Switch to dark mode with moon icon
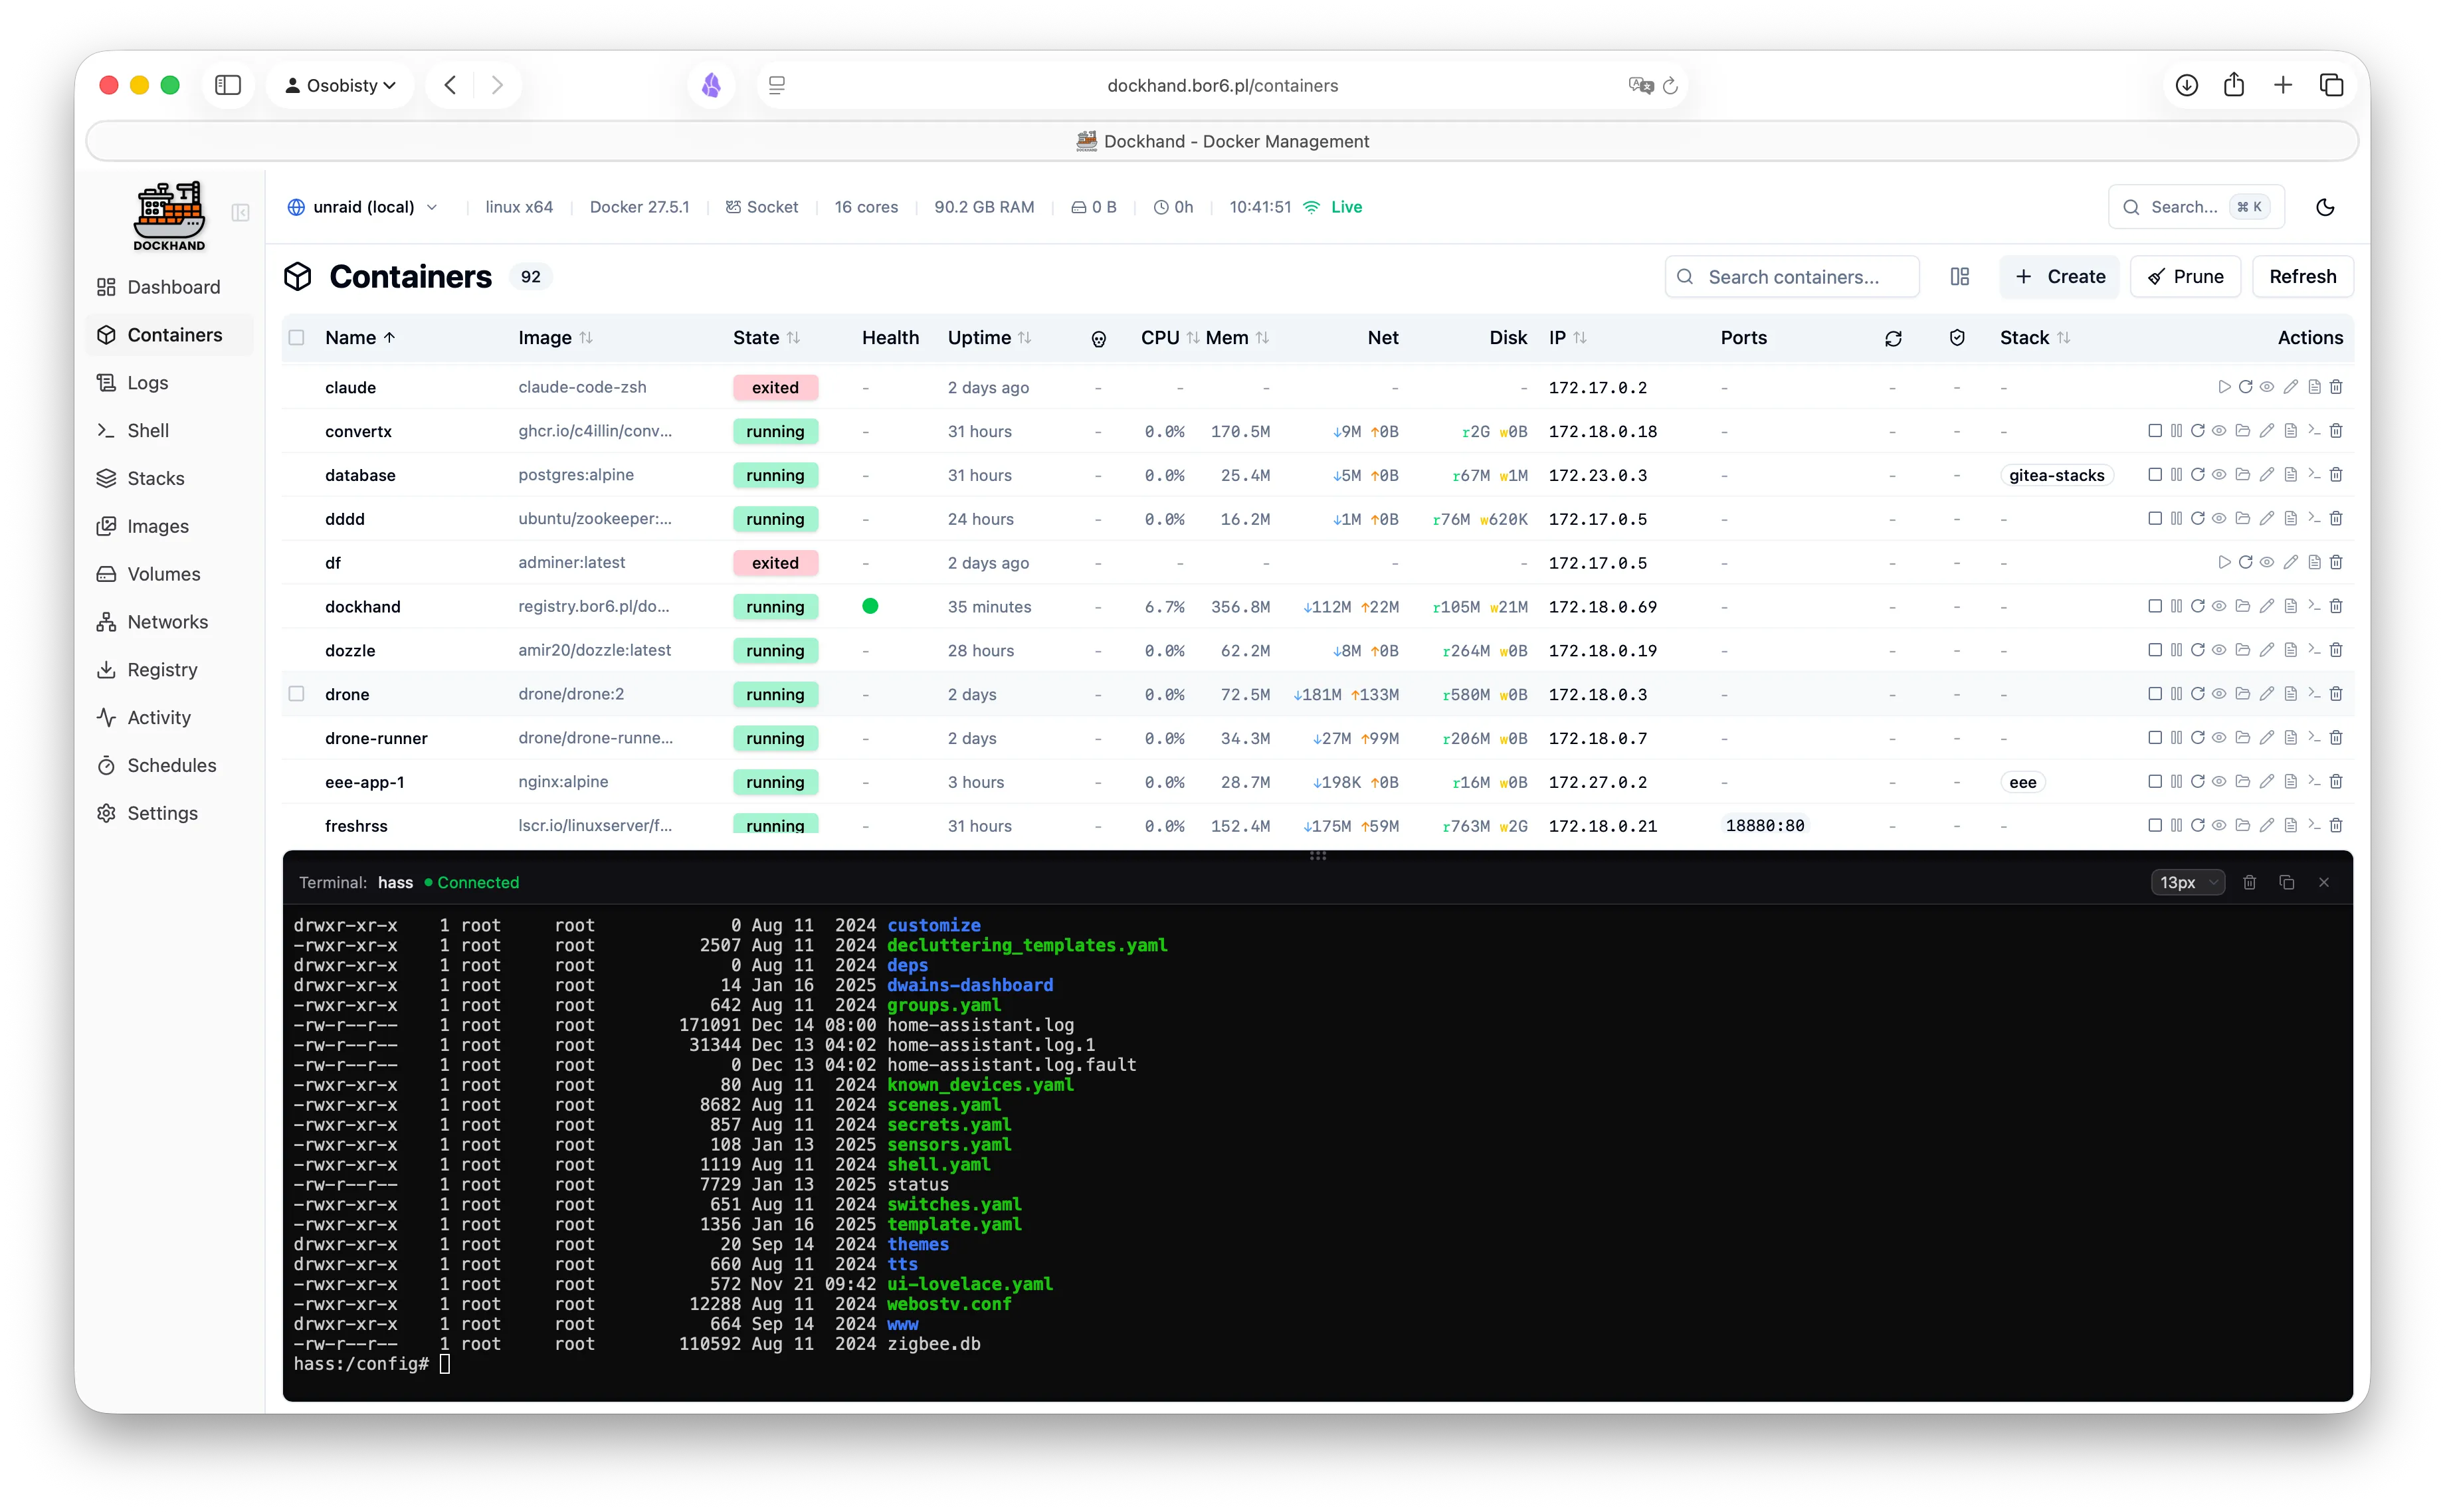Screen dimensions: 2445x1512 click(2325, 207)
